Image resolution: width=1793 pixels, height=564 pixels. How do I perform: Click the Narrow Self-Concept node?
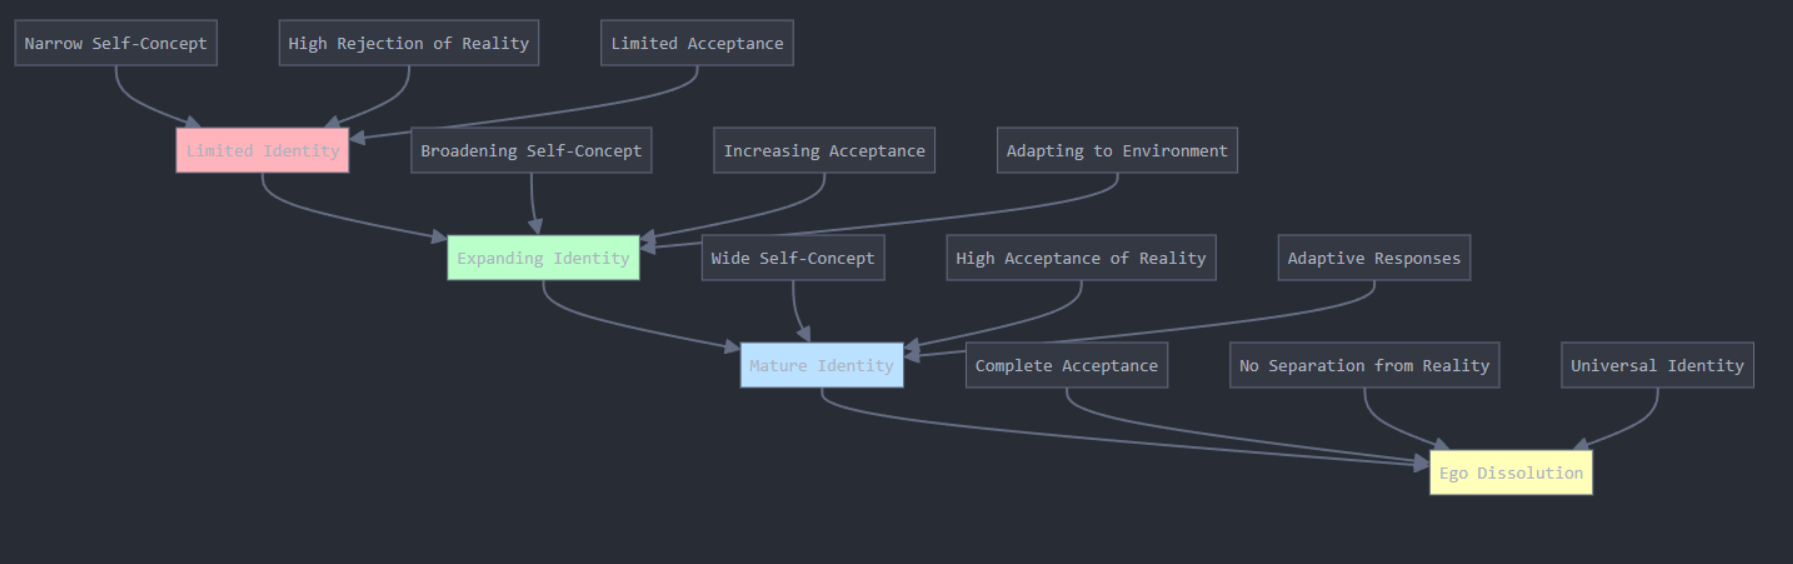tap(116, 43)
